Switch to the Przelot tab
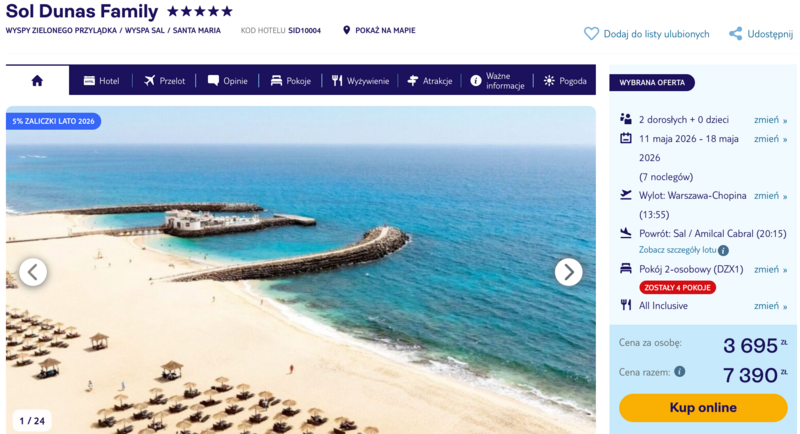This screenshot has height=434, width=800. click(164, 81)
